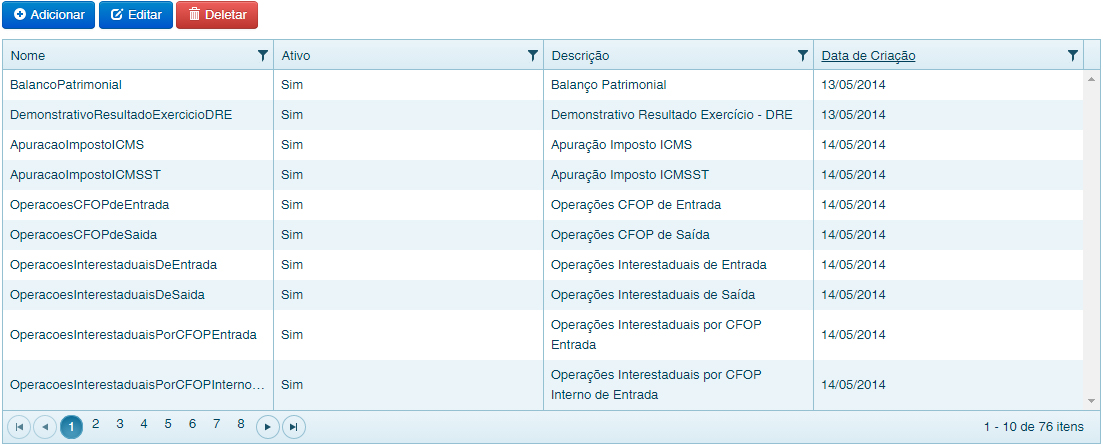Click the red Deletar button

pos(217,15)
